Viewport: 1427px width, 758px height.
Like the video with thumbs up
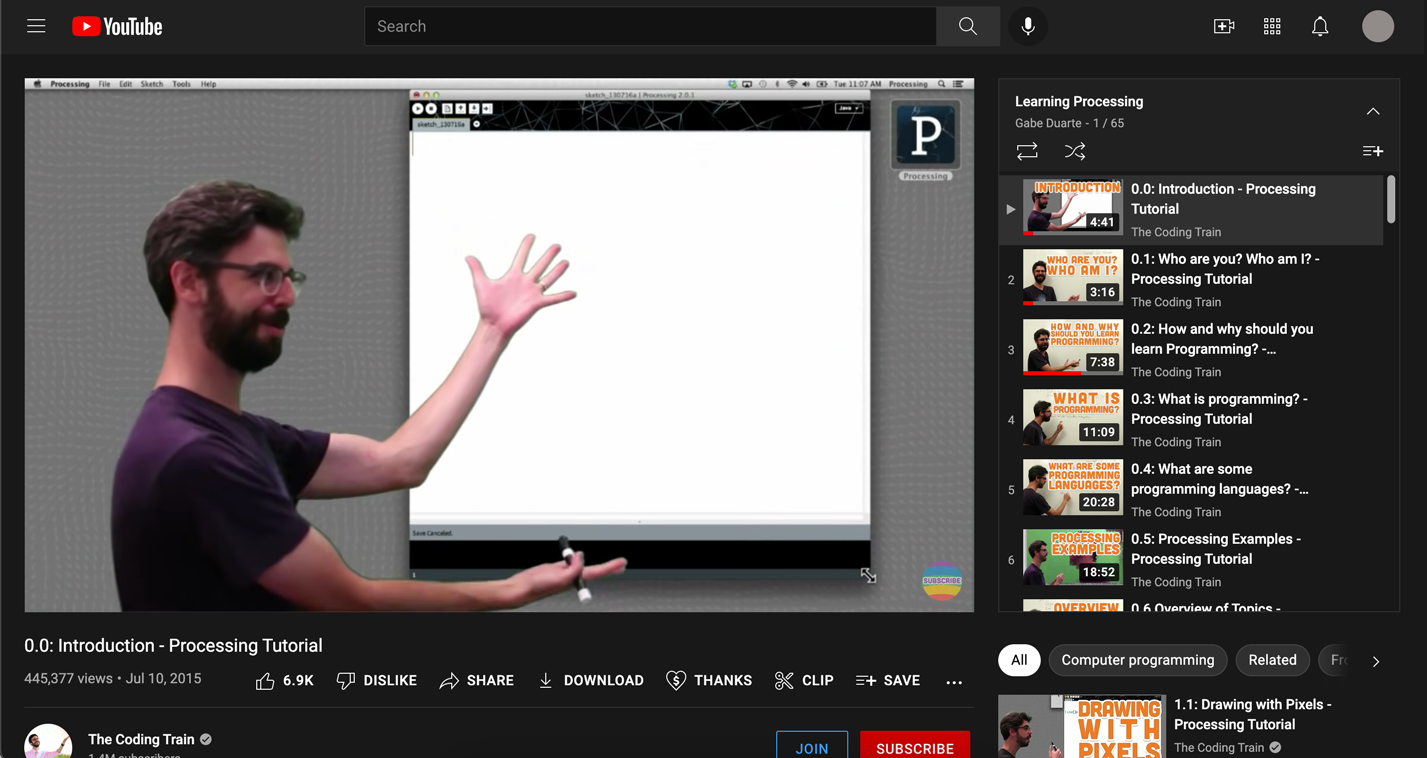285,681
